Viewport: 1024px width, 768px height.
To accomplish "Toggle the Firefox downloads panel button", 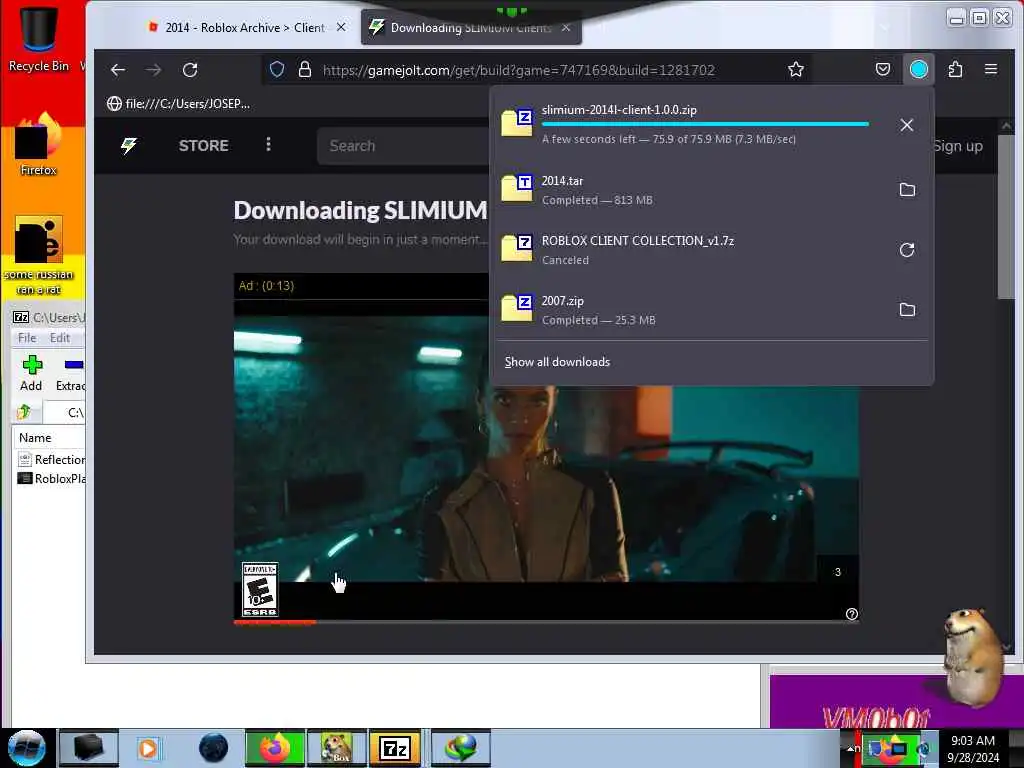I will pyautogui.click(x=919, y=69).
